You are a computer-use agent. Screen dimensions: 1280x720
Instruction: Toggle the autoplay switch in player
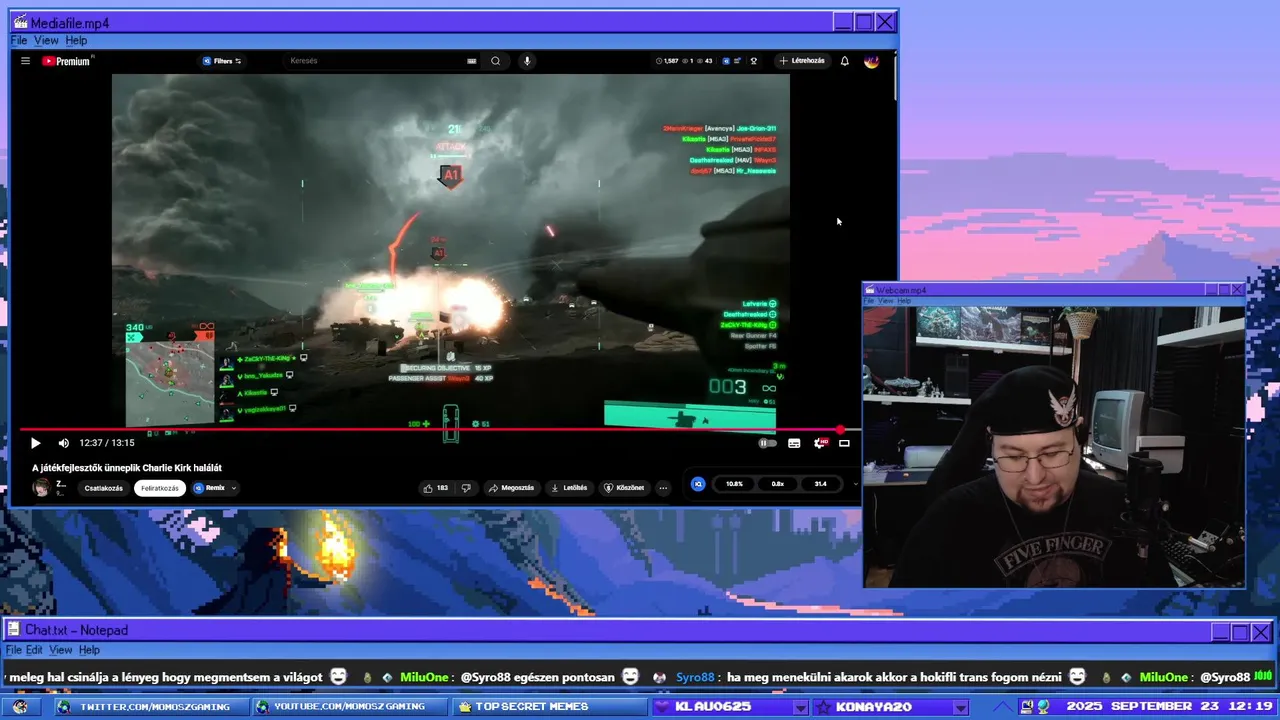(x=767, y=443)
